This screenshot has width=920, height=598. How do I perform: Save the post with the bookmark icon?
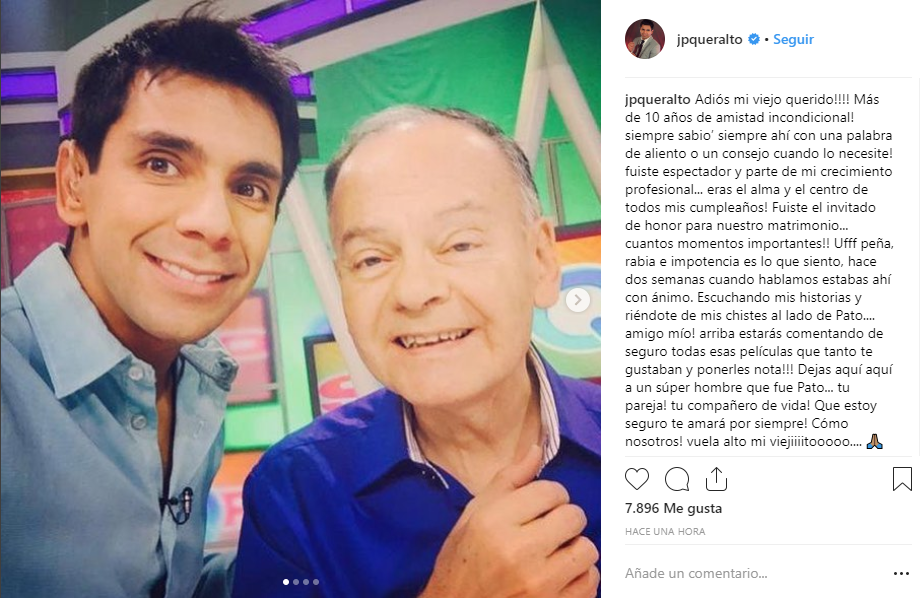[902, 479]
